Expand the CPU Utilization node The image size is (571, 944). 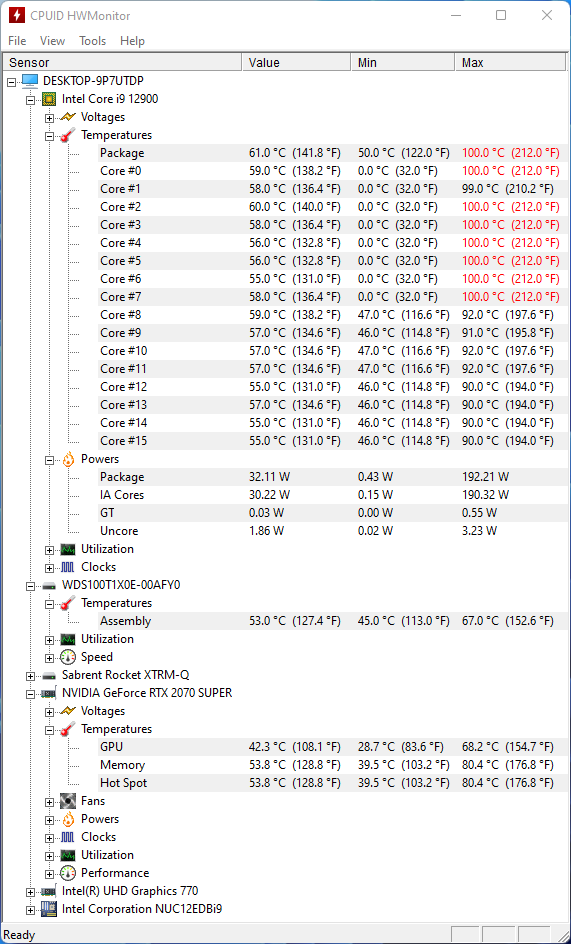tap(49, 549)
